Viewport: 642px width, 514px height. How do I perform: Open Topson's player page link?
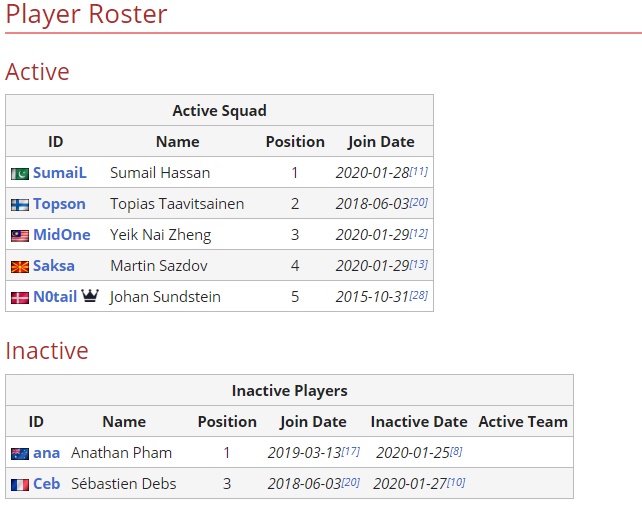(59, 204)
